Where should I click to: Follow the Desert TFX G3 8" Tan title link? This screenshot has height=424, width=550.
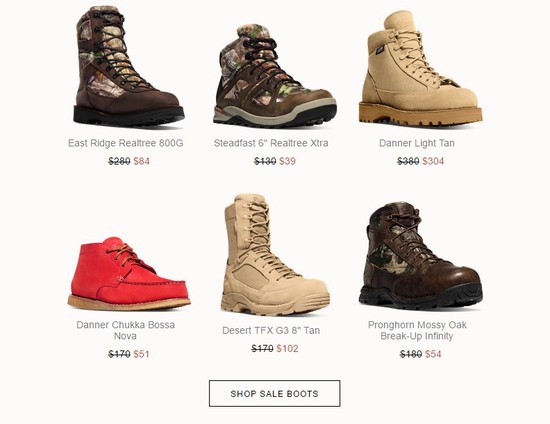[271, 330]
